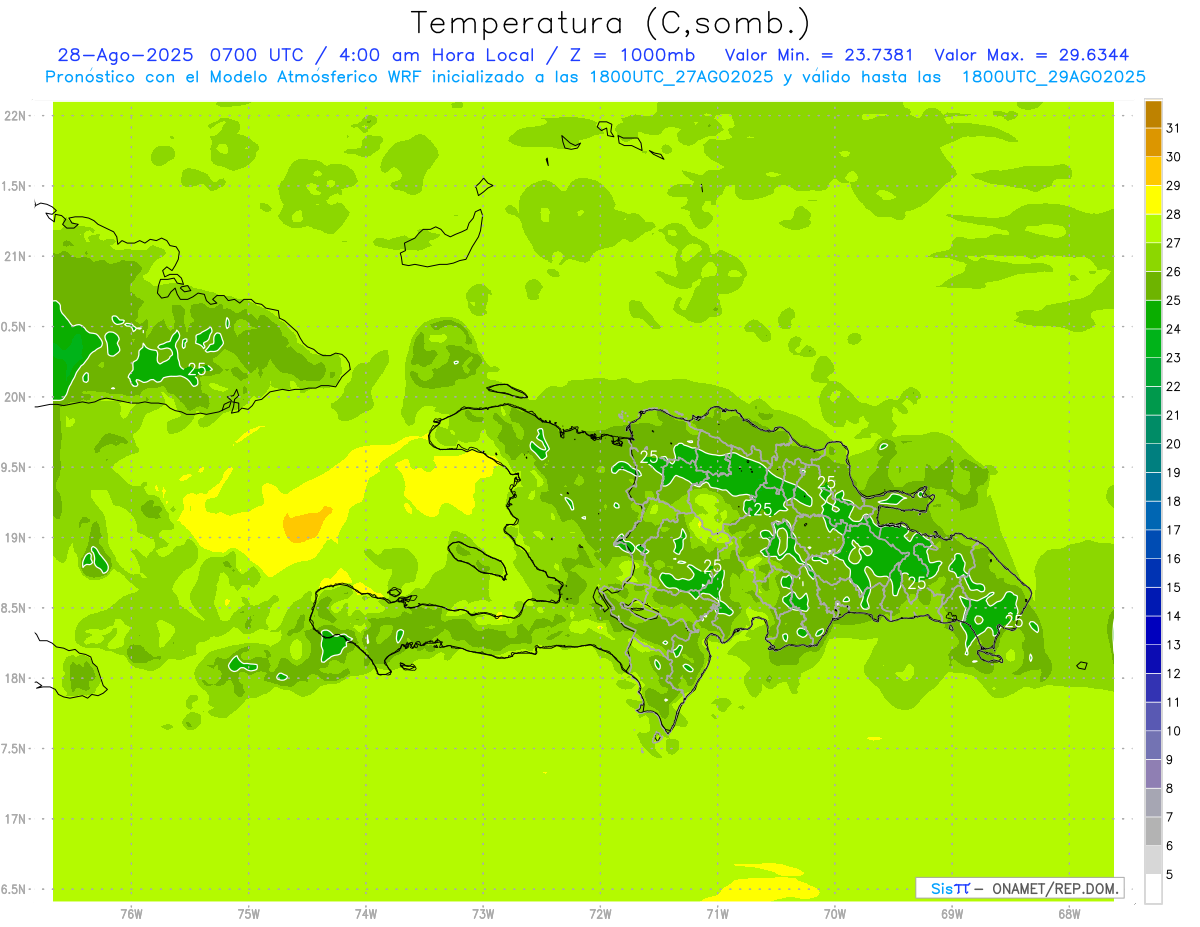
Task: Click the '70W' longitude axis label
Action: coord(834,914)
